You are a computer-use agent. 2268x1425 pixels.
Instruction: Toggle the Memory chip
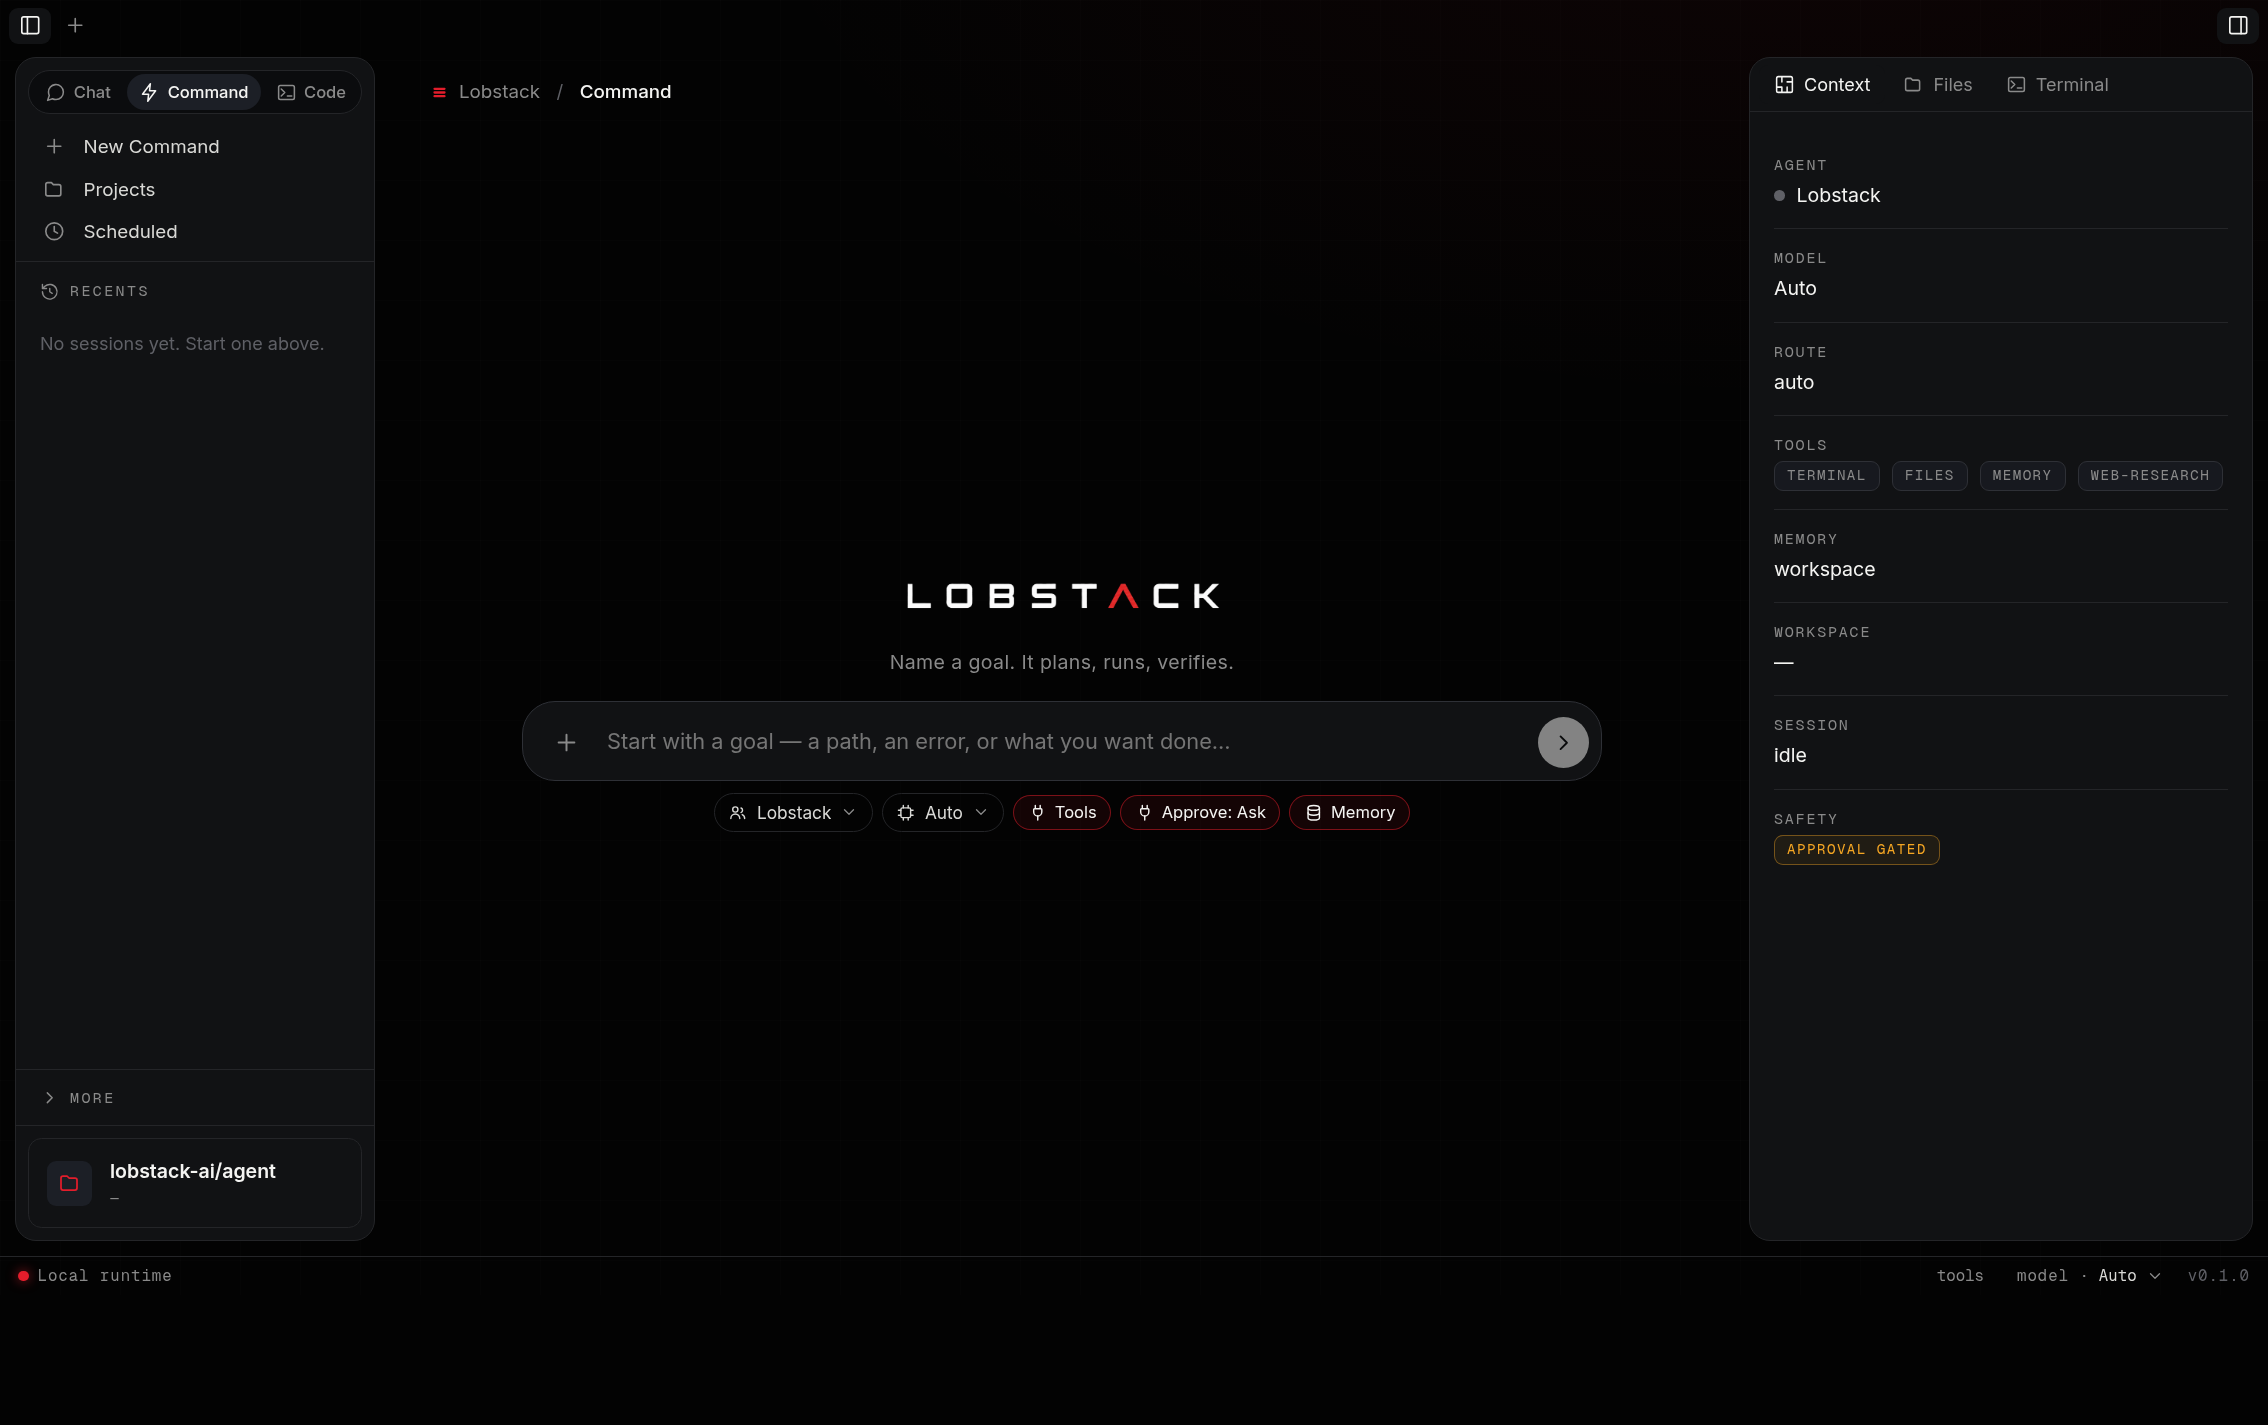[x=1349, y=812]
